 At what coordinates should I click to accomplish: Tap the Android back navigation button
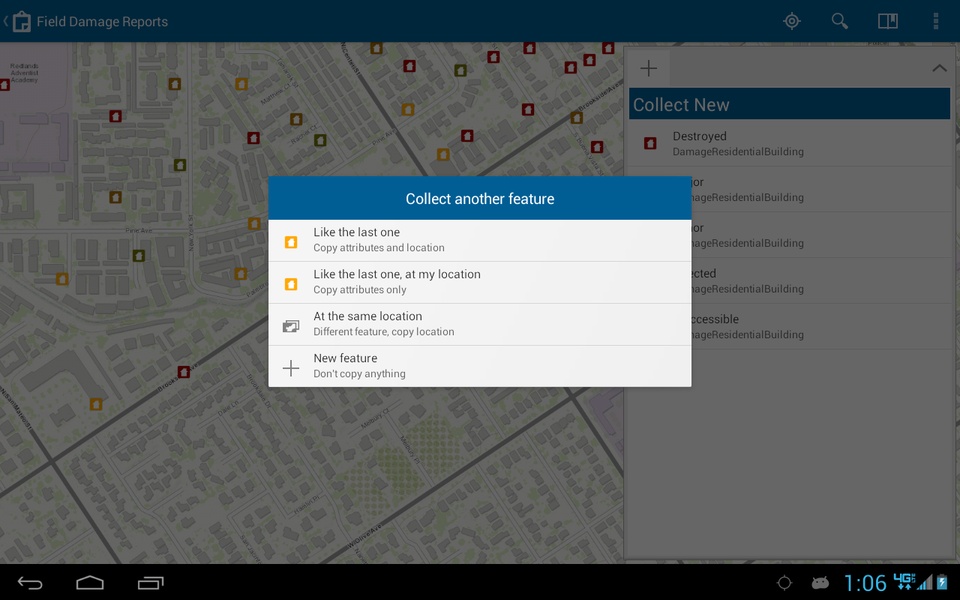pos(29,583)
